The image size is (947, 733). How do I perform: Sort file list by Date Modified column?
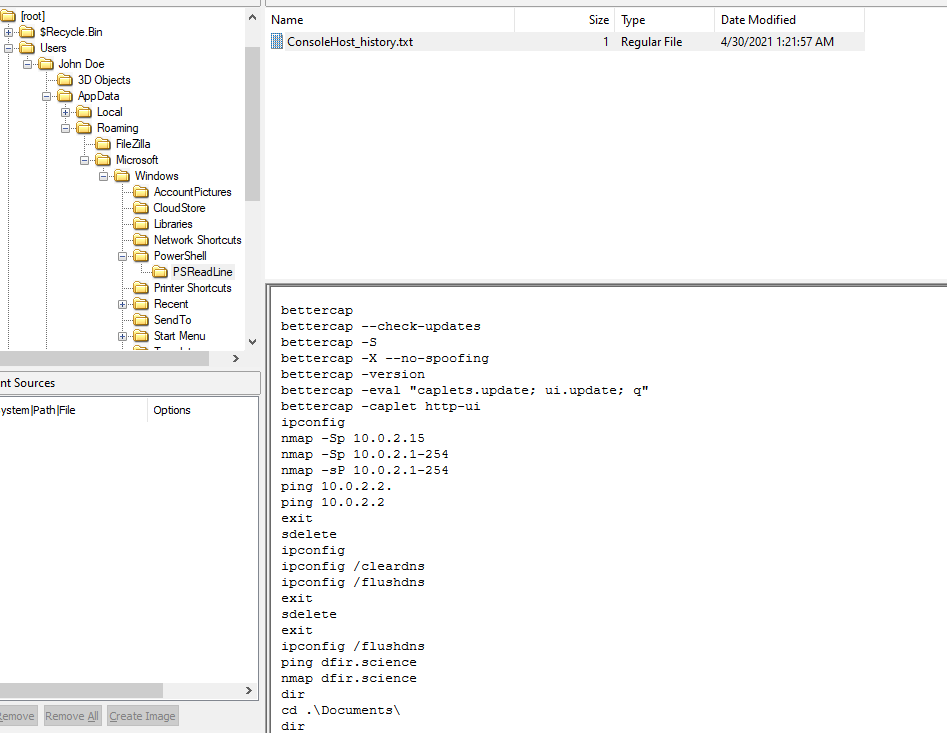759,20
